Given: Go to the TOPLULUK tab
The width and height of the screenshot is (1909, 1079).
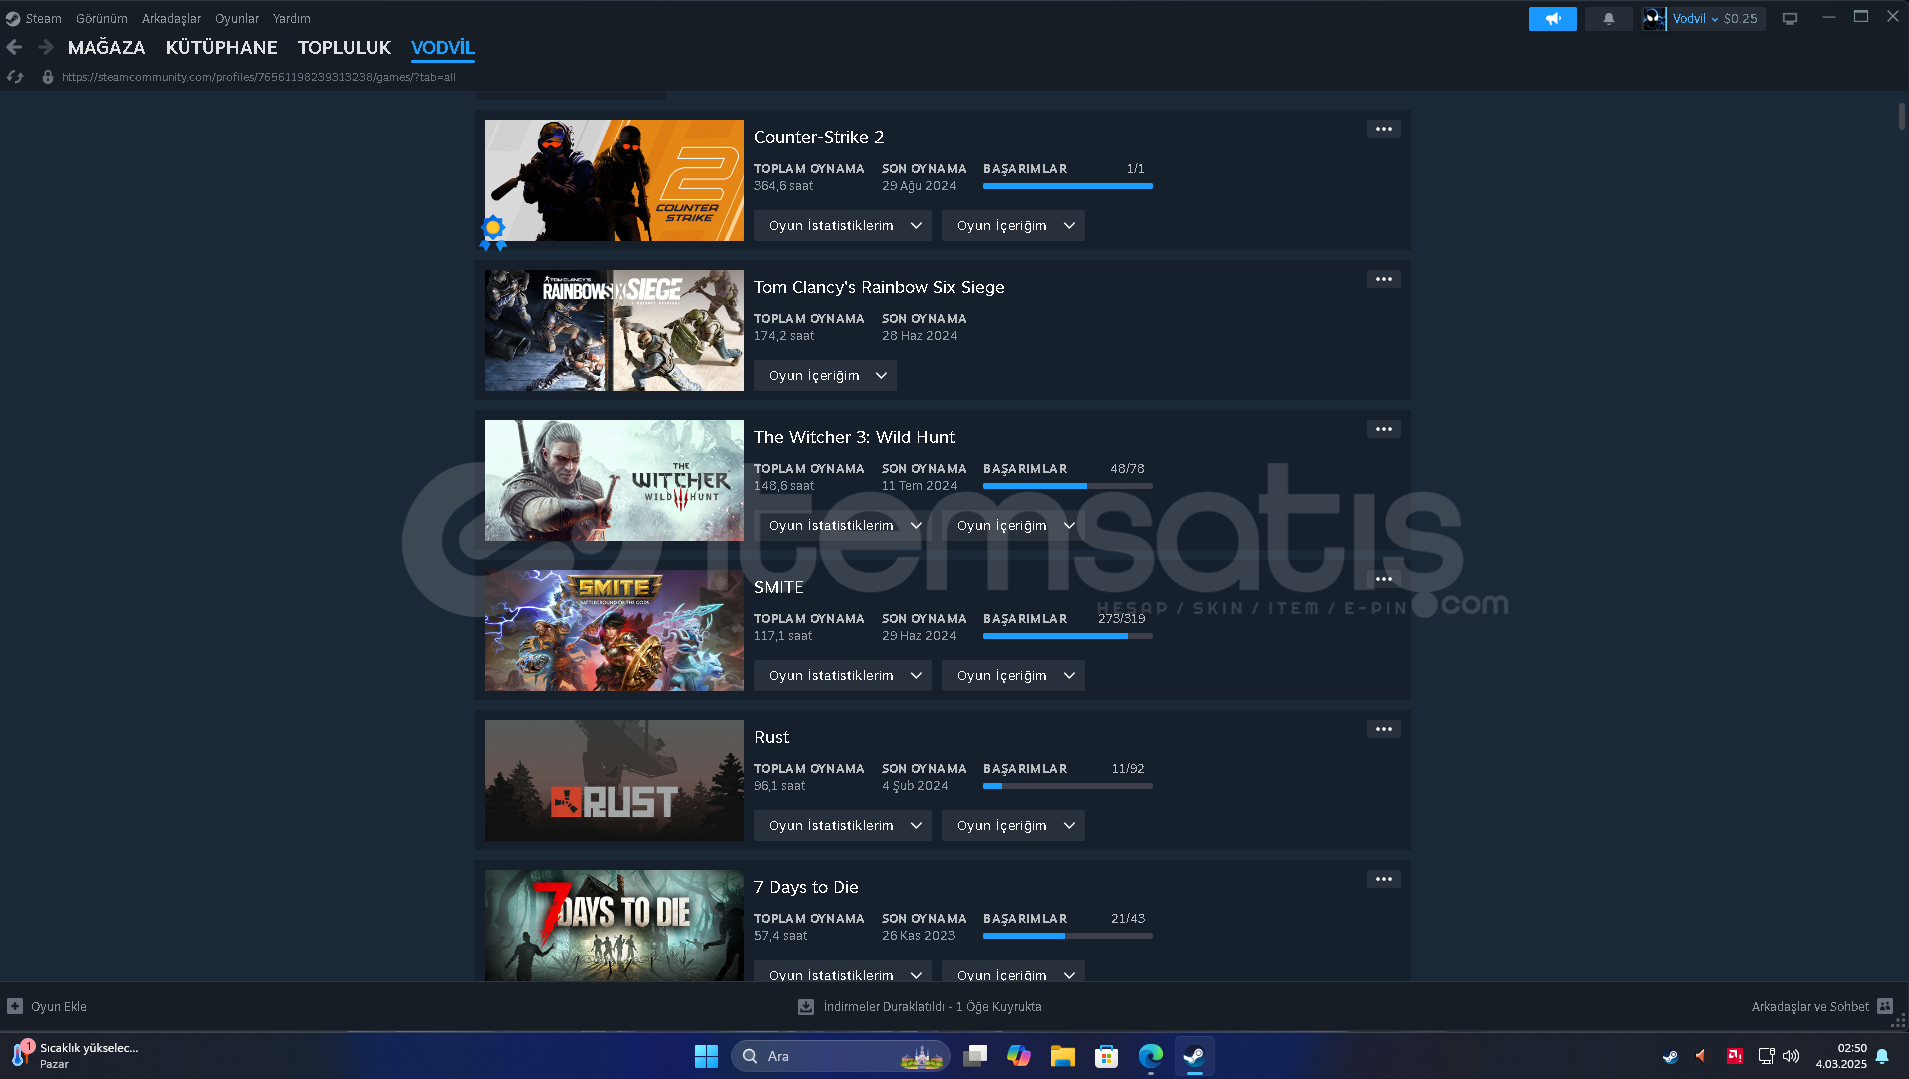Looking at the screenshot, I should click(x=344, y=47).
